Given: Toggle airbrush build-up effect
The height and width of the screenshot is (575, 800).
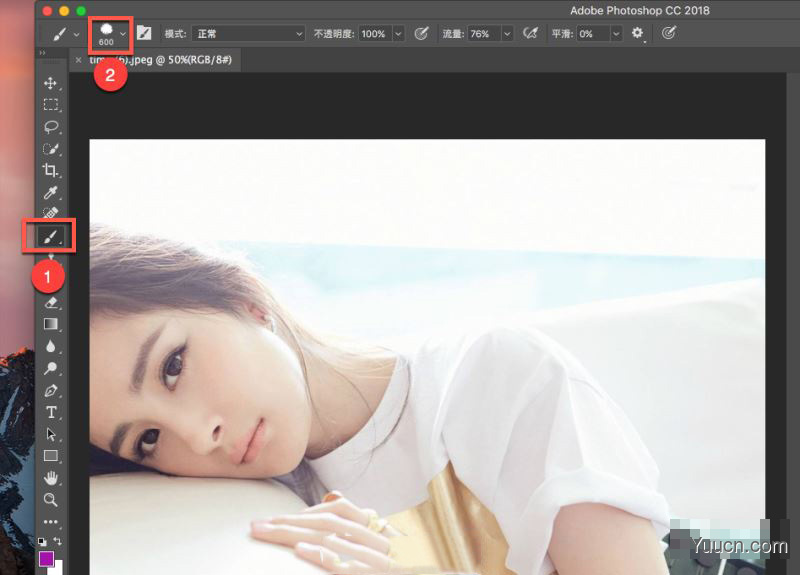Looking at the screenshot, I should click(x=531, y=34).
